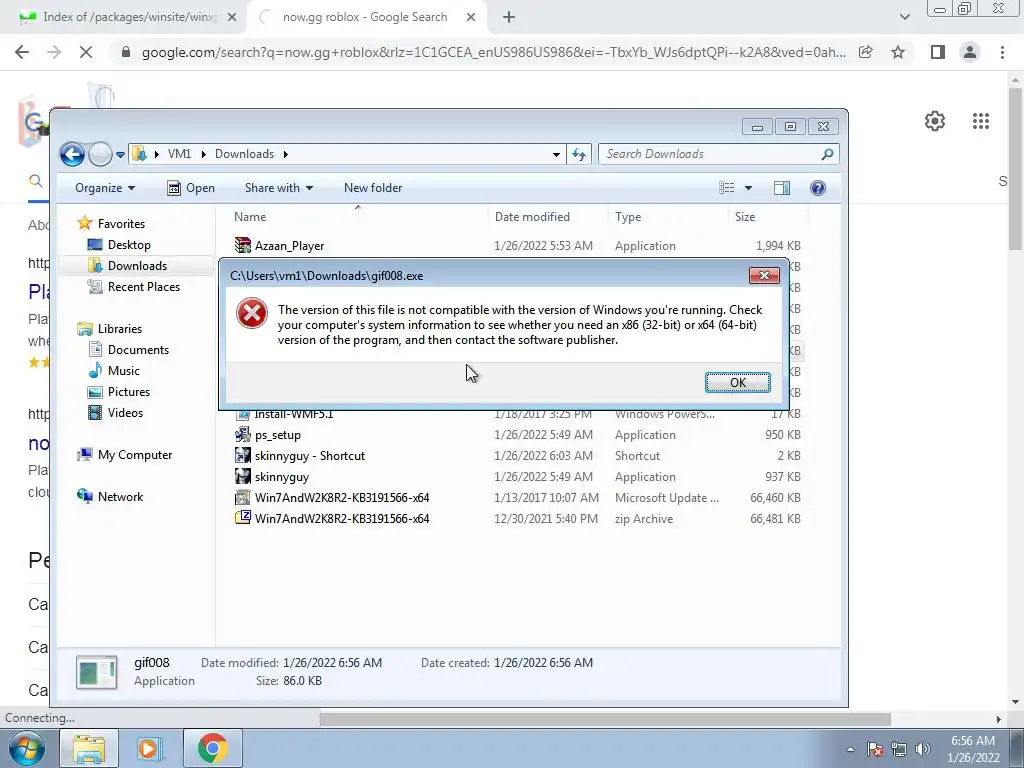Open Chrome three-dot menu
Image resolution: width=1024 pixels, height=768 pixels.
click(x=1002, y=52)
